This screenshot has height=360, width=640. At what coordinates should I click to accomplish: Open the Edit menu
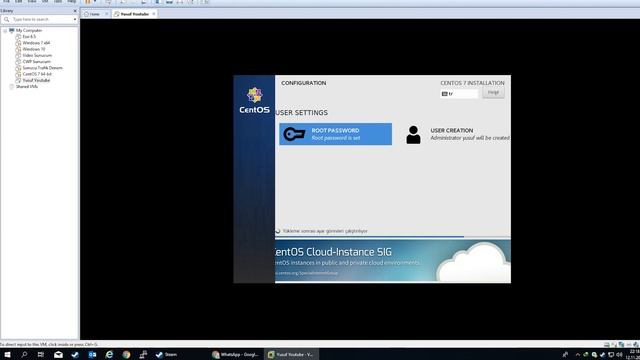click(x=19, y=2)
